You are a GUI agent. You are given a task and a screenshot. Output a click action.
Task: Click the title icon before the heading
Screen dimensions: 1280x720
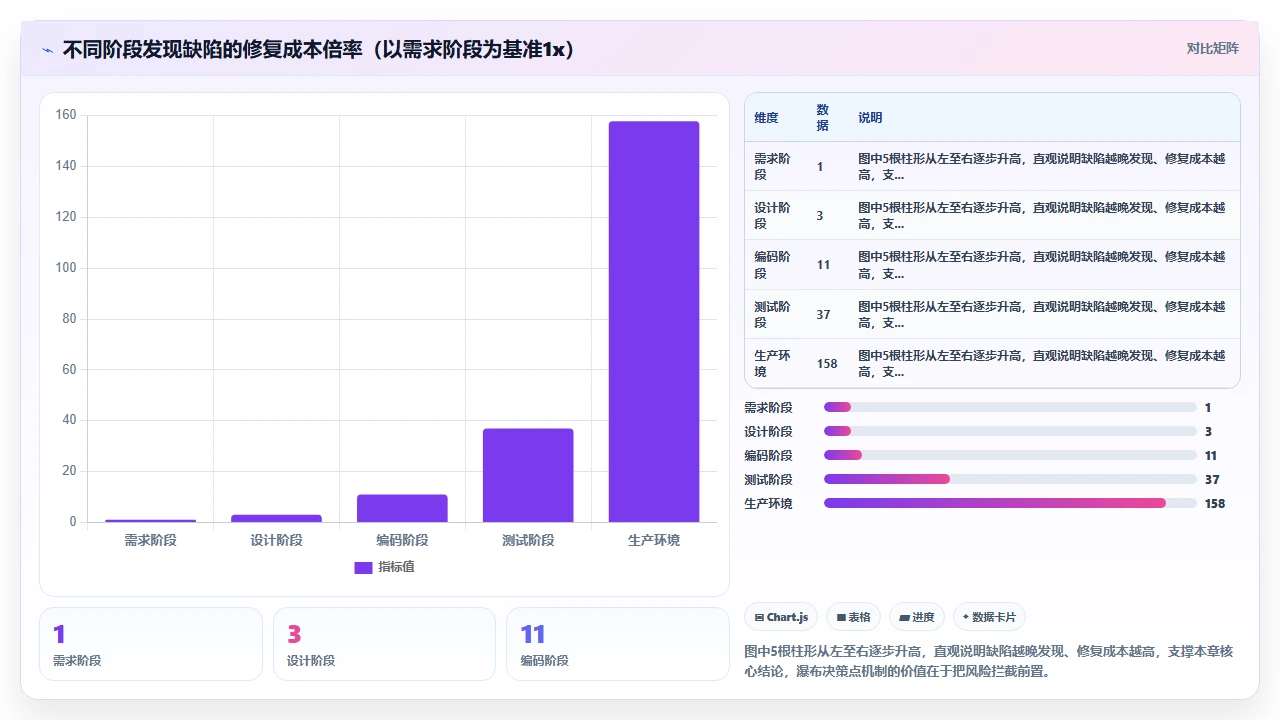[48, 50]
